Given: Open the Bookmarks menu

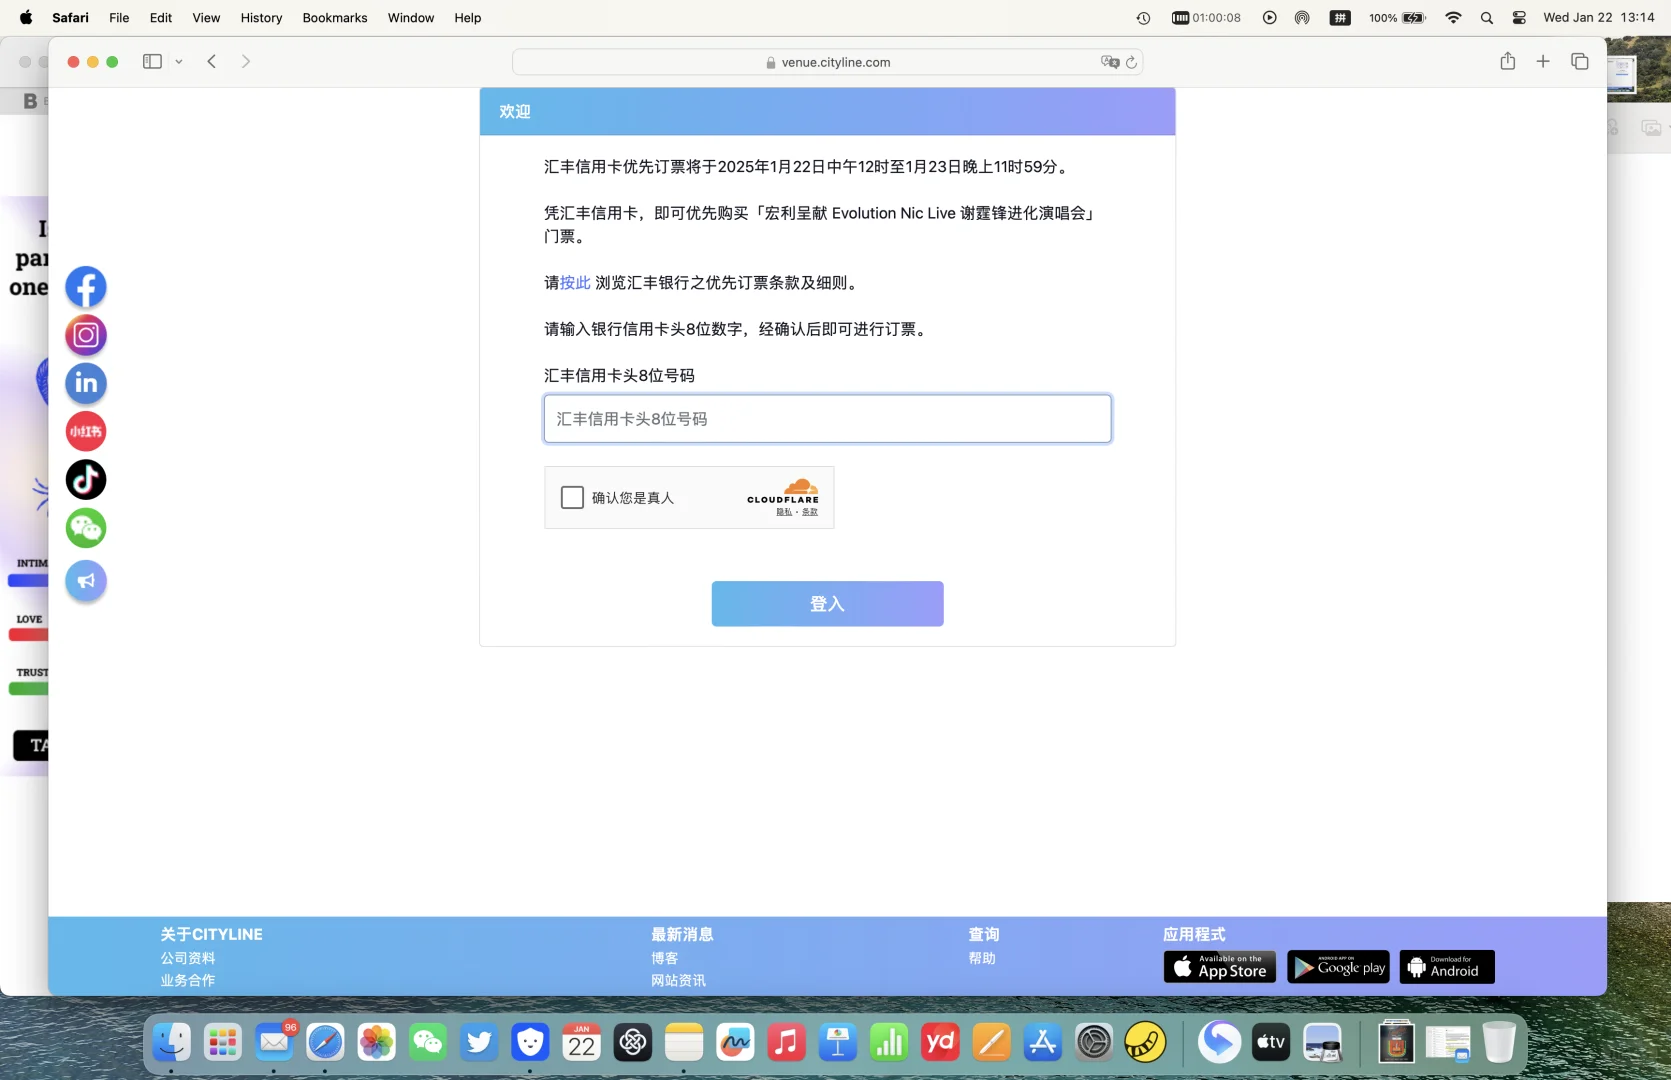Looking at the screenshot, I should [335, 18].
